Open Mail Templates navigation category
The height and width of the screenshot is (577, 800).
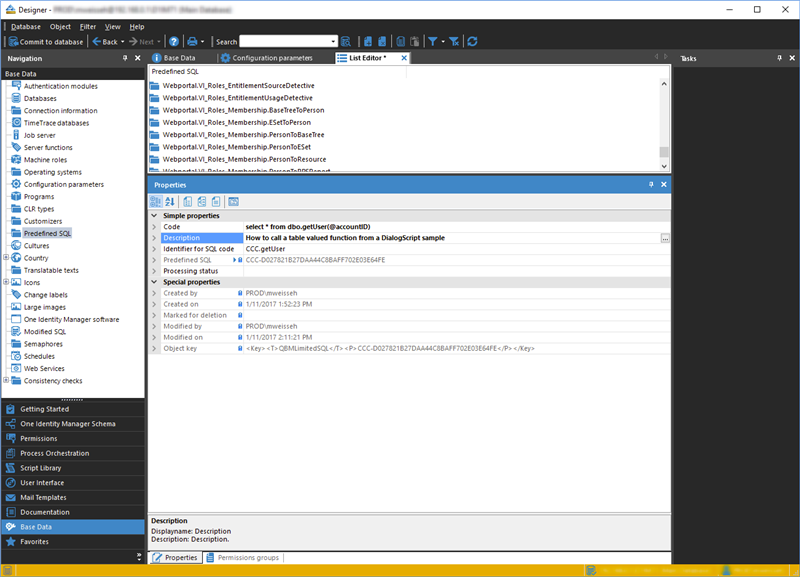pyautogui.click(x=43, y=497)
